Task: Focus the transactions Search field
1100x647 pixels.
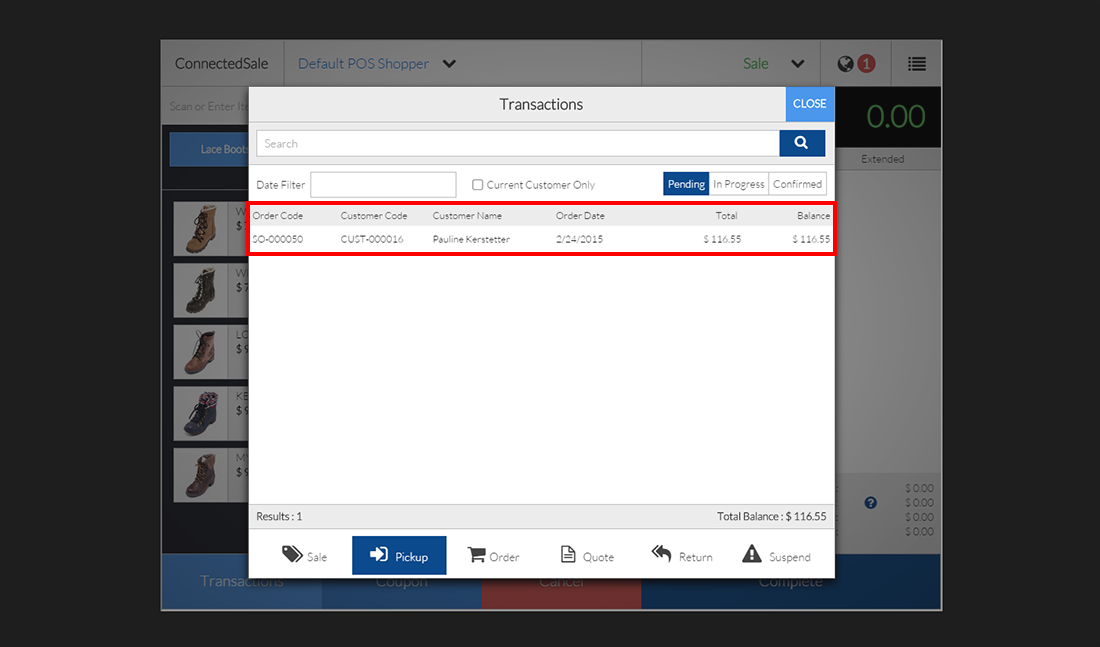Action: click(518, 143)
